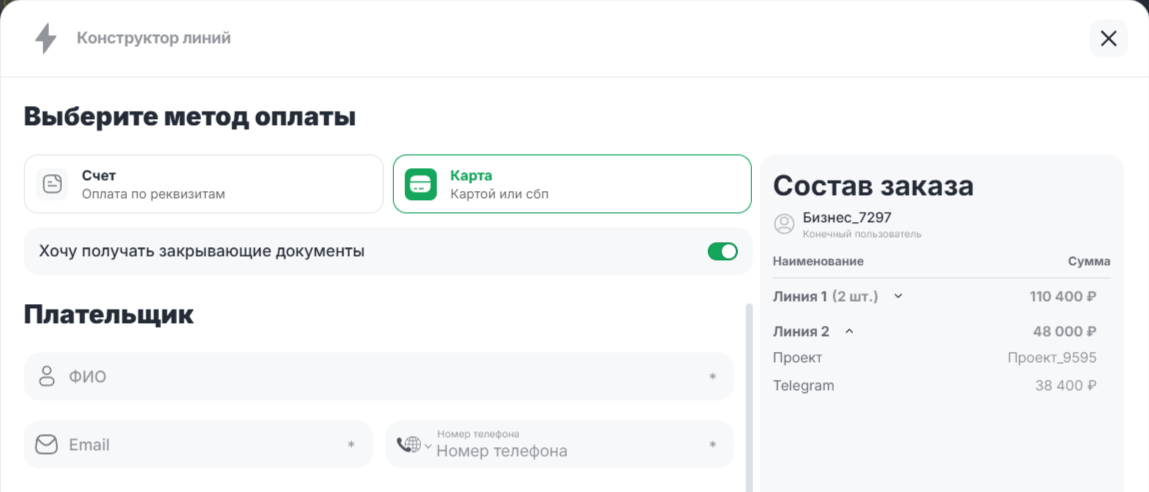The height and width of the screenshot is (492, 1149).
Task: Click into the Email input field
Action: coord(200,445)
